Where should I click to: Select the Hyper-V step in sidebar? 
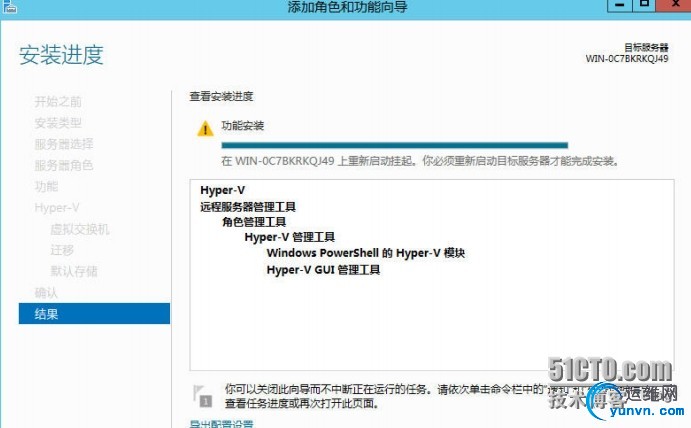pos(57,208)
